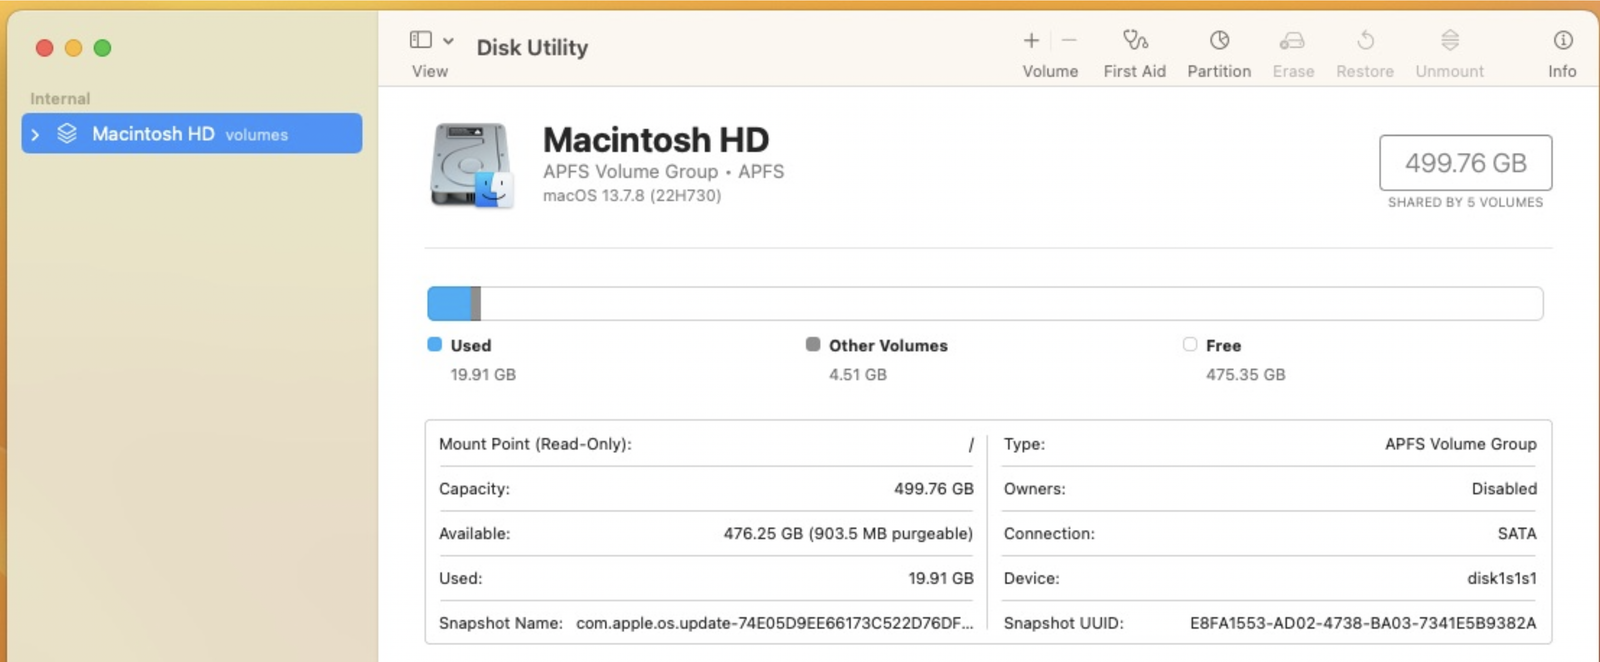Image resolution: width=1600 pixels, height=662 pixels.
Task: Click the Disk Utility window title
Action: (532, 47)
